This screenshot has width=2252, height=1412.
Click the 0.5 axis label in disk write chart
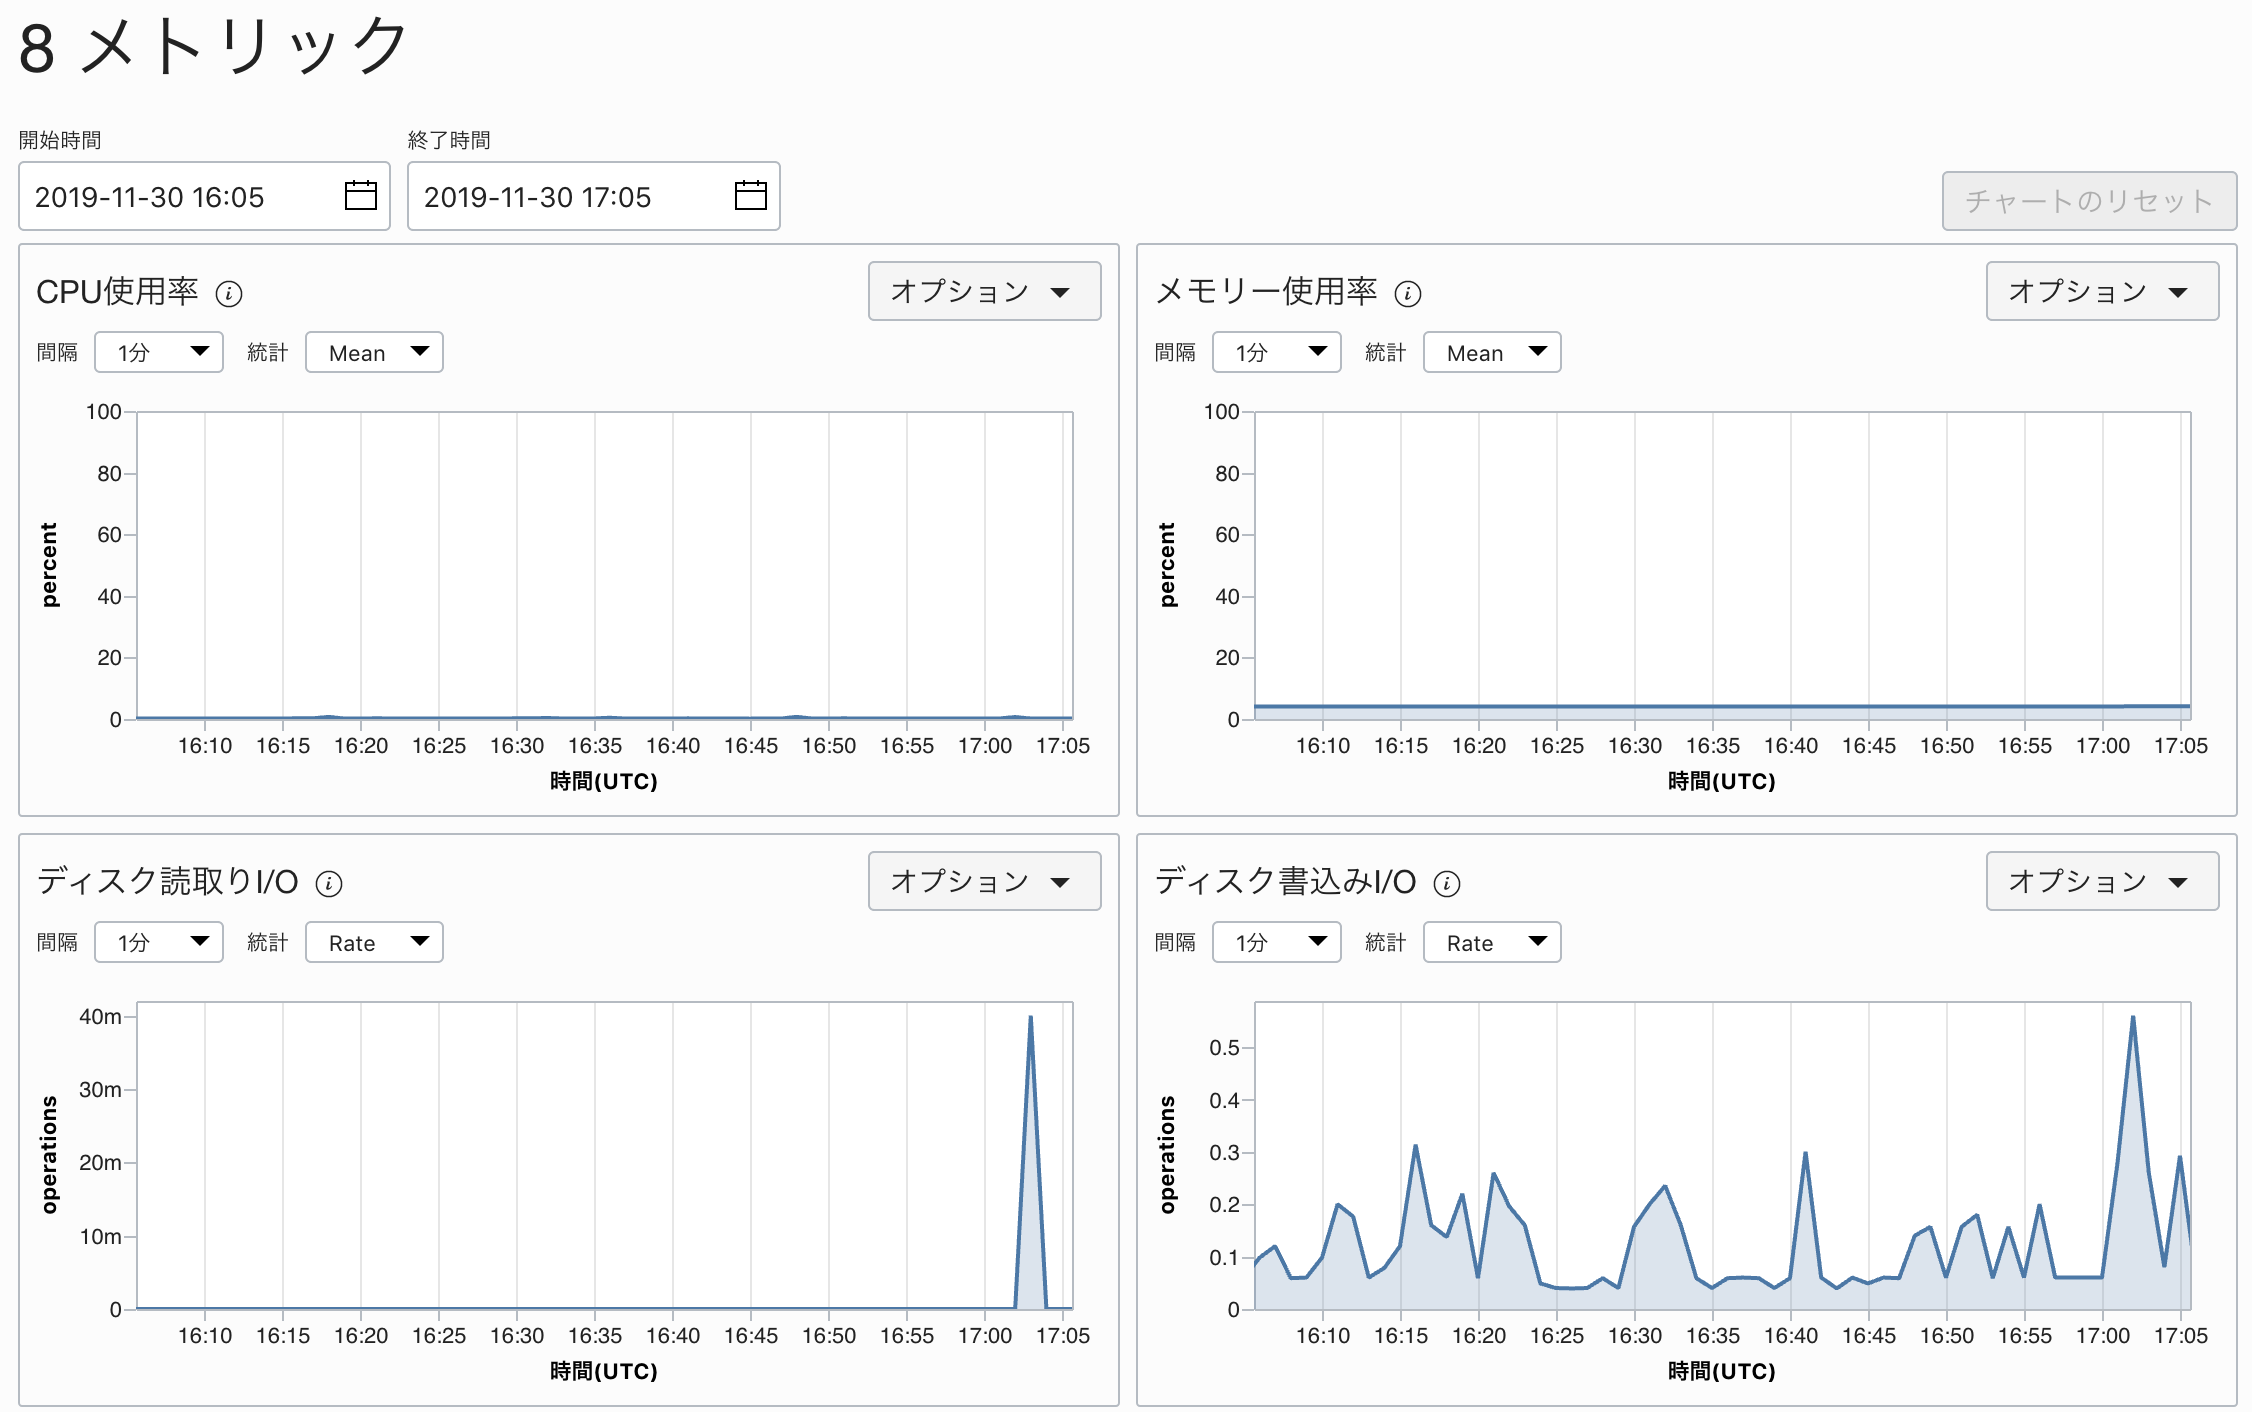[x=1224, y=1047]
